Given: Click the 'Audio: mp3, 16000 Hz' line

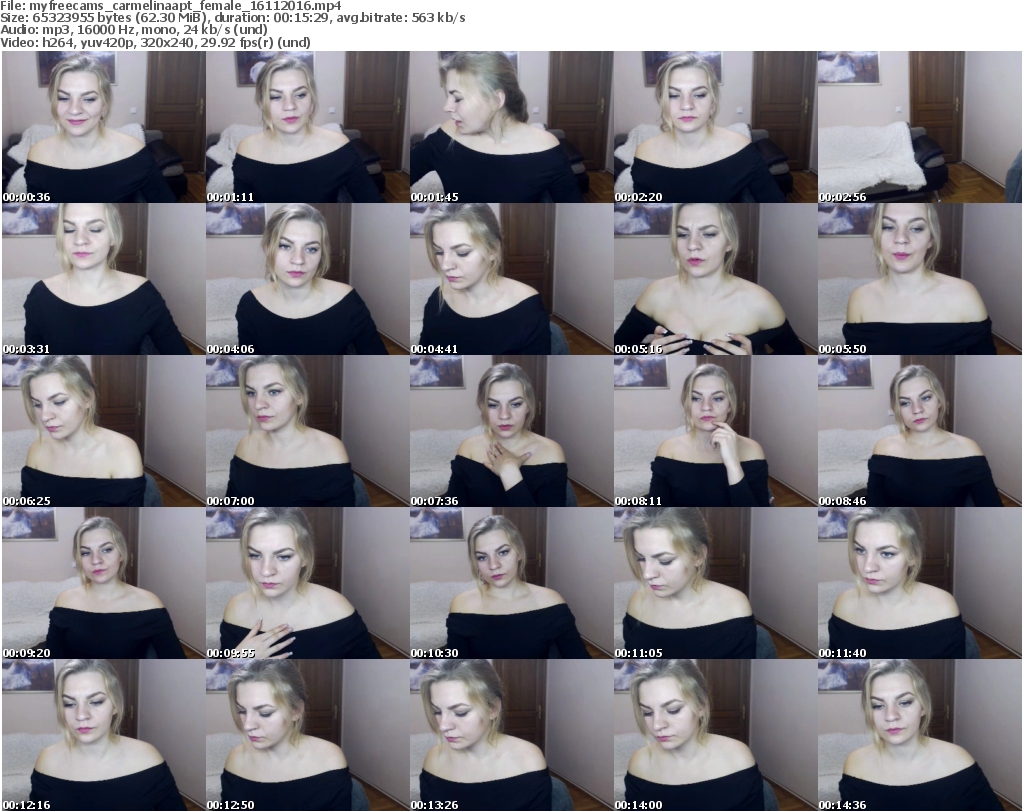Looking at the screenshot, I should tap(134, 30).
